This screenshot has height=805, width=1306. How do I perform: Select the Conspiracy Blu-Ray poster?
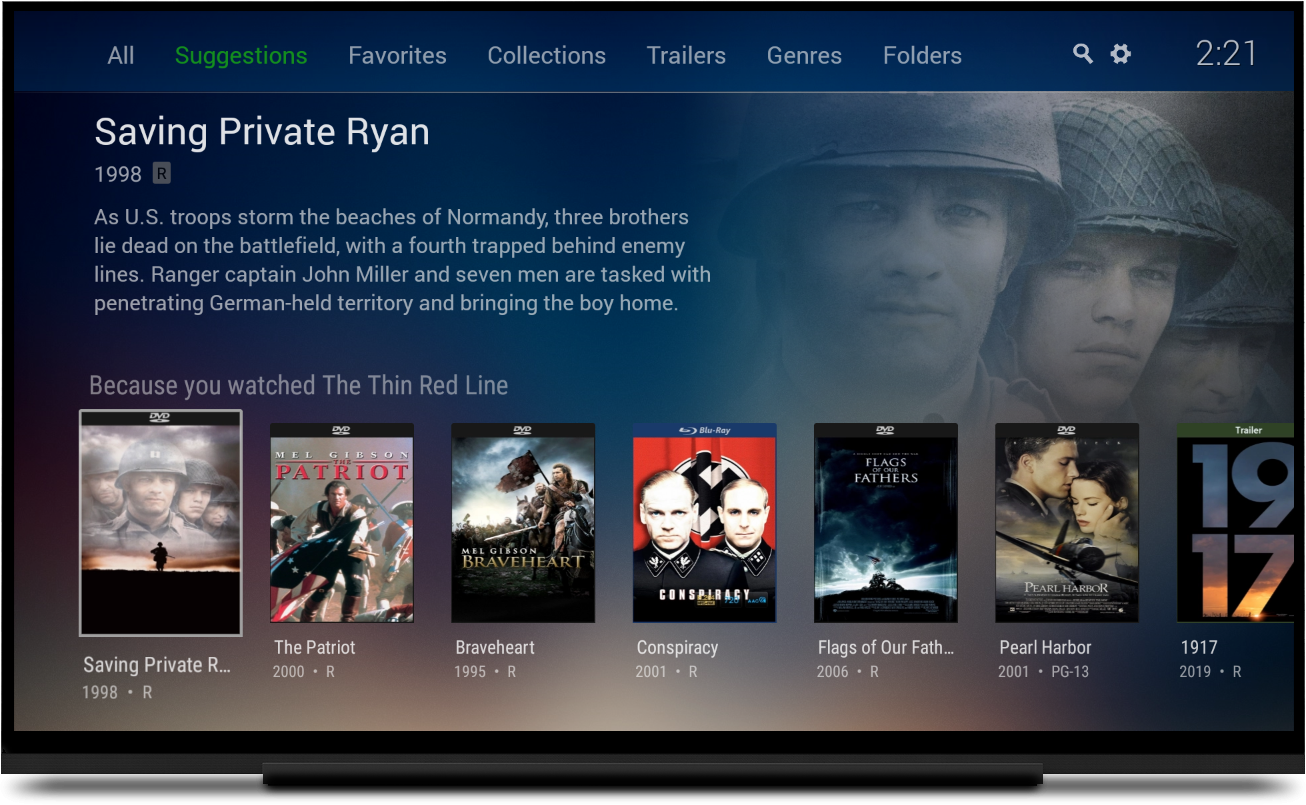pos(704,522)
